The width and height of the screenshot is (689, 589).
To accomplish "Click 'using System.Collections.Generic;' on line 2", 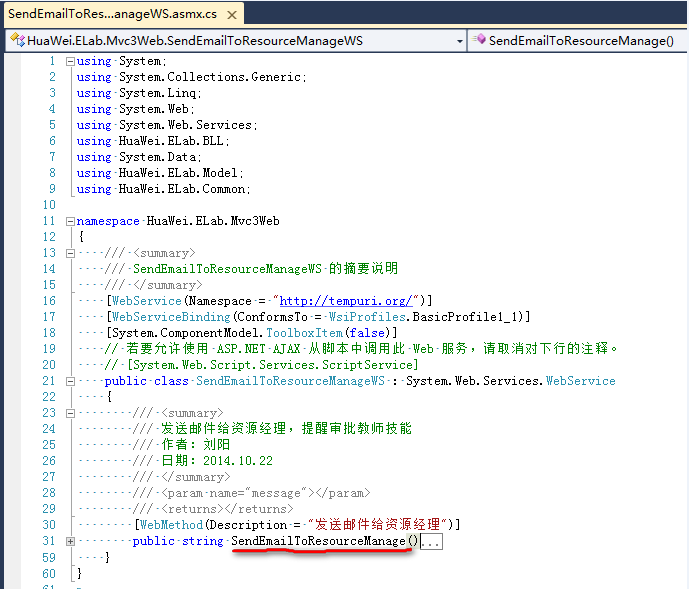I will (x=192, y=77).
